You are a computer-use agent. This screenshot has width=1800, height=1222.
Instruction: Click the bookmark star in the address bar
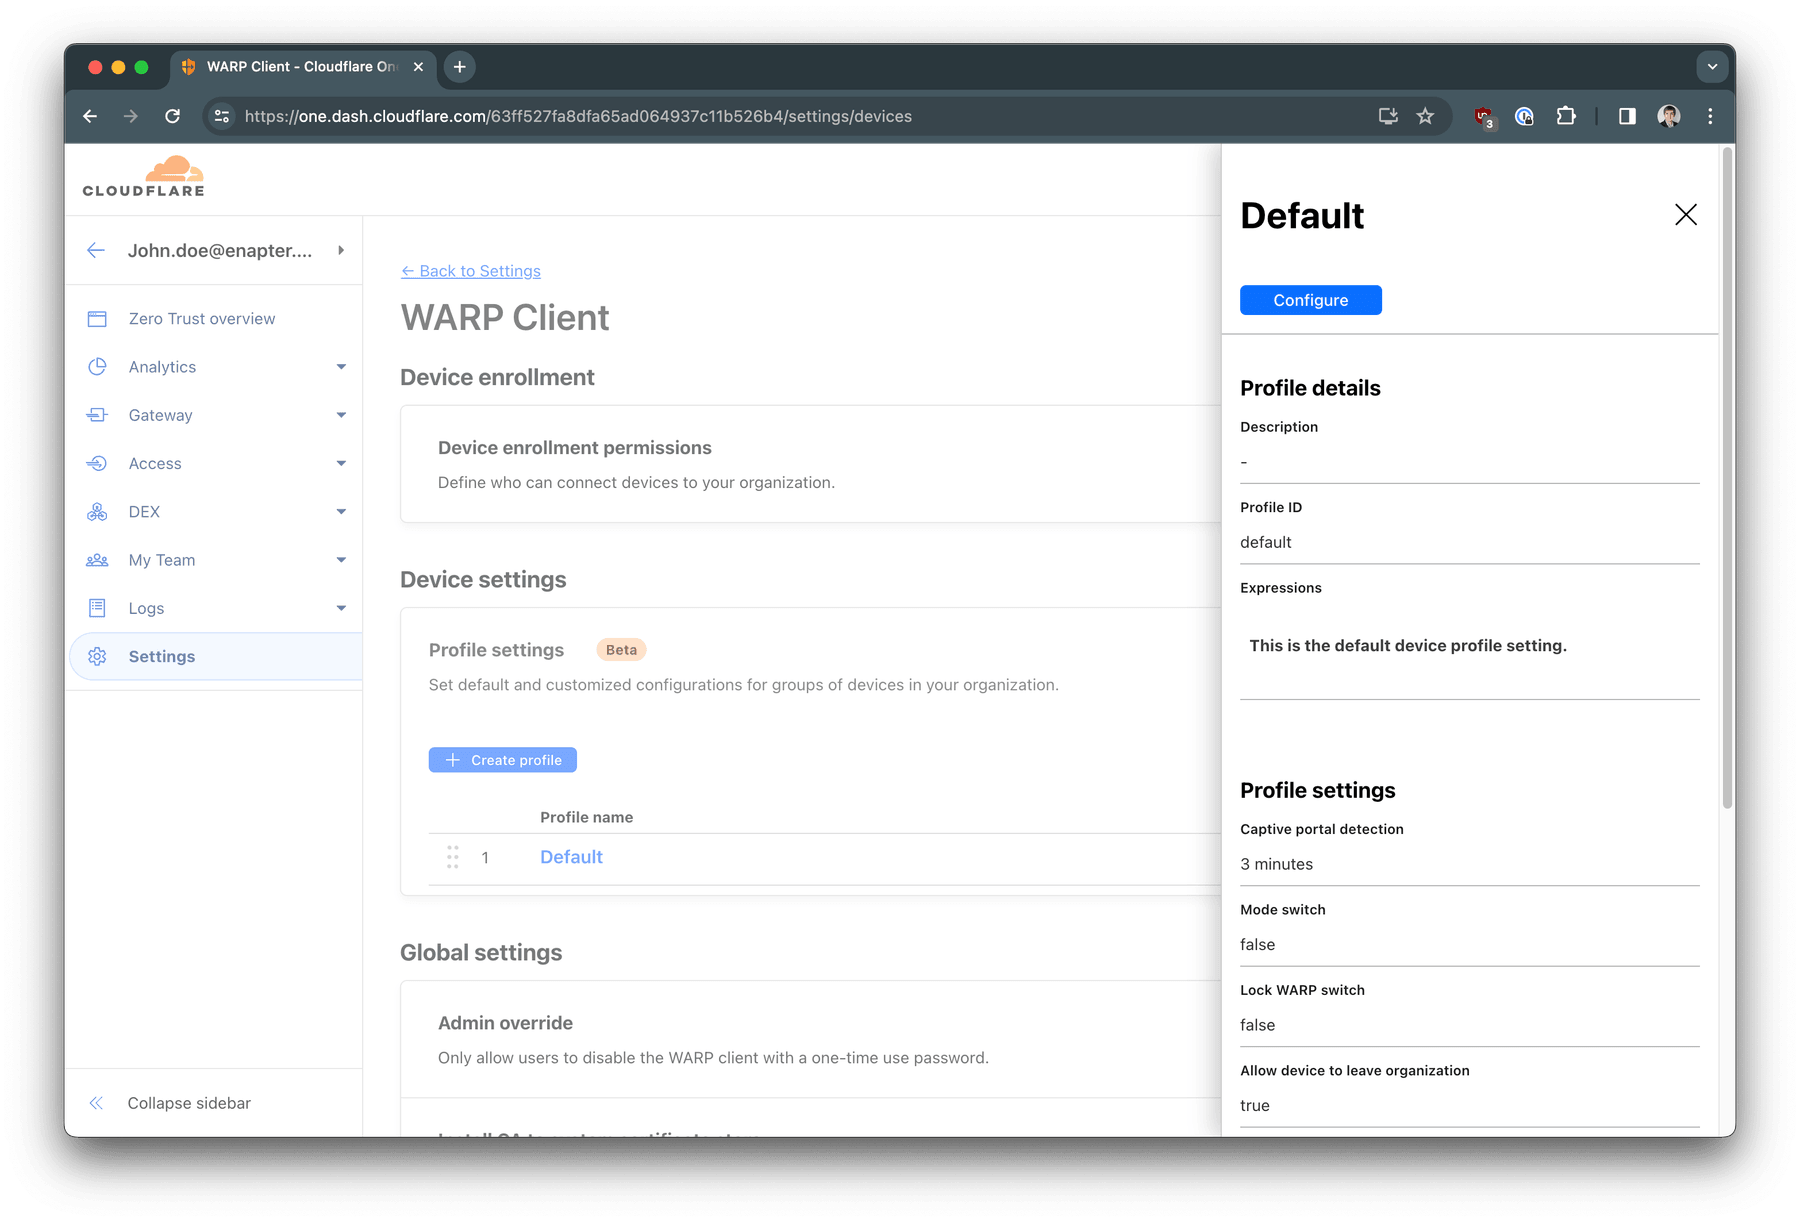pyautogui.click(x=1425, y=116)
